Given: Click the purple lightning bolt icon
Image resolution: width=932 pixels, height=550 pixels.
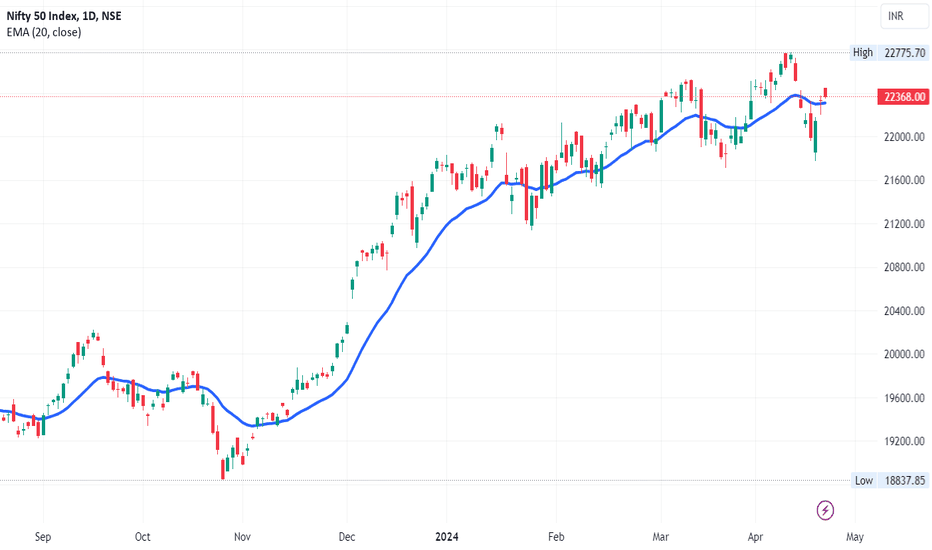Looking at the screenshot, I should coord(825,510).
